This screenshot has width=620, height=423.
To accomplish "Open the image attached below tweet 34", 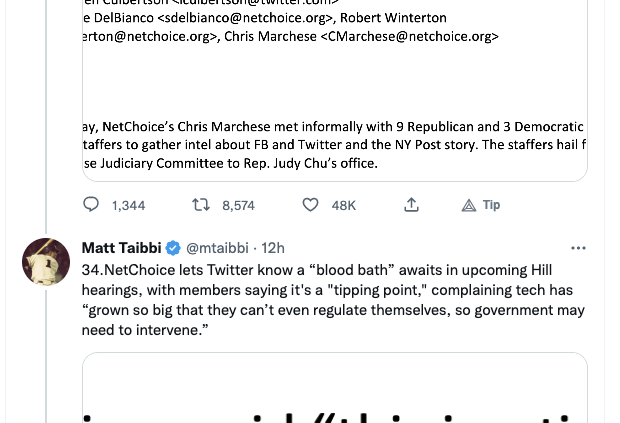I will pyautogui.click(x=334, y=390).
